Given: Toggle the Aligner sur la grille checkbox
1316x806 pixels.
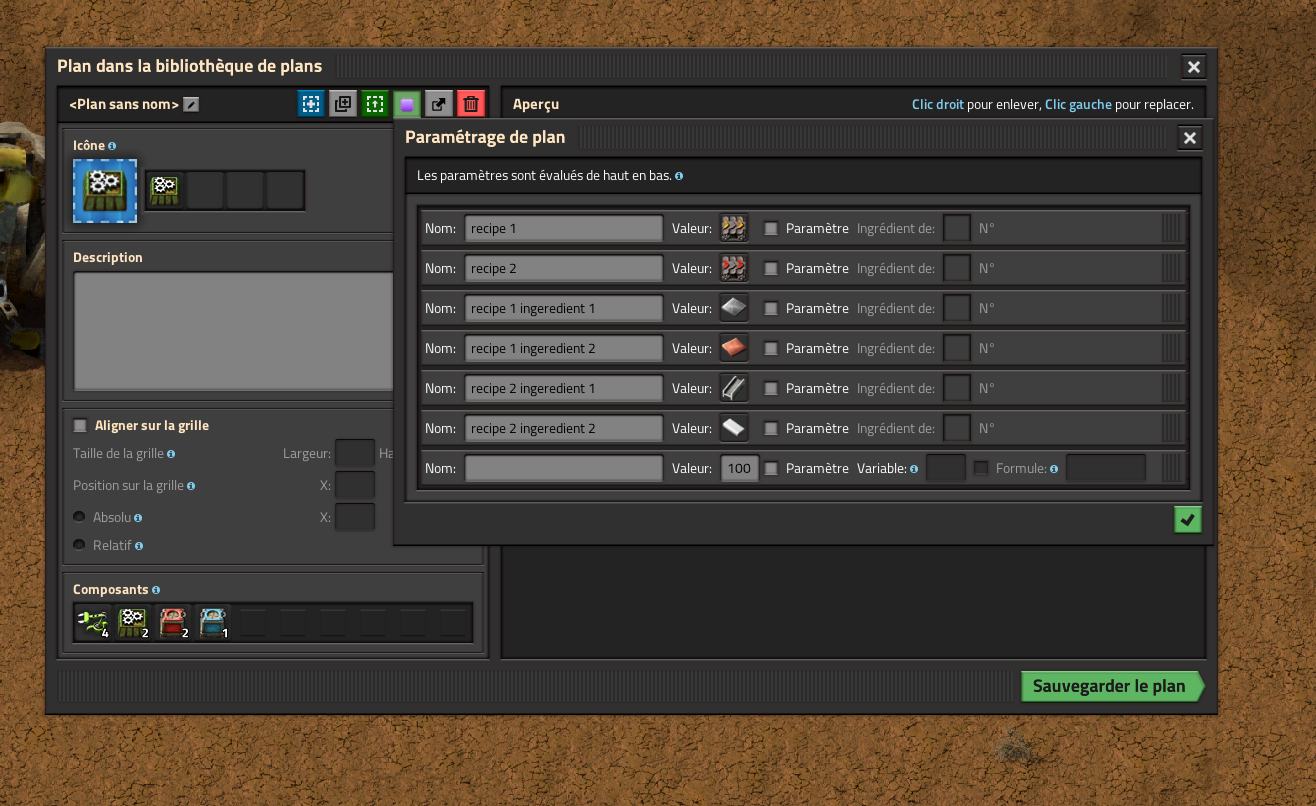Looking at the screenshot, I should click(x=81, y=426).
